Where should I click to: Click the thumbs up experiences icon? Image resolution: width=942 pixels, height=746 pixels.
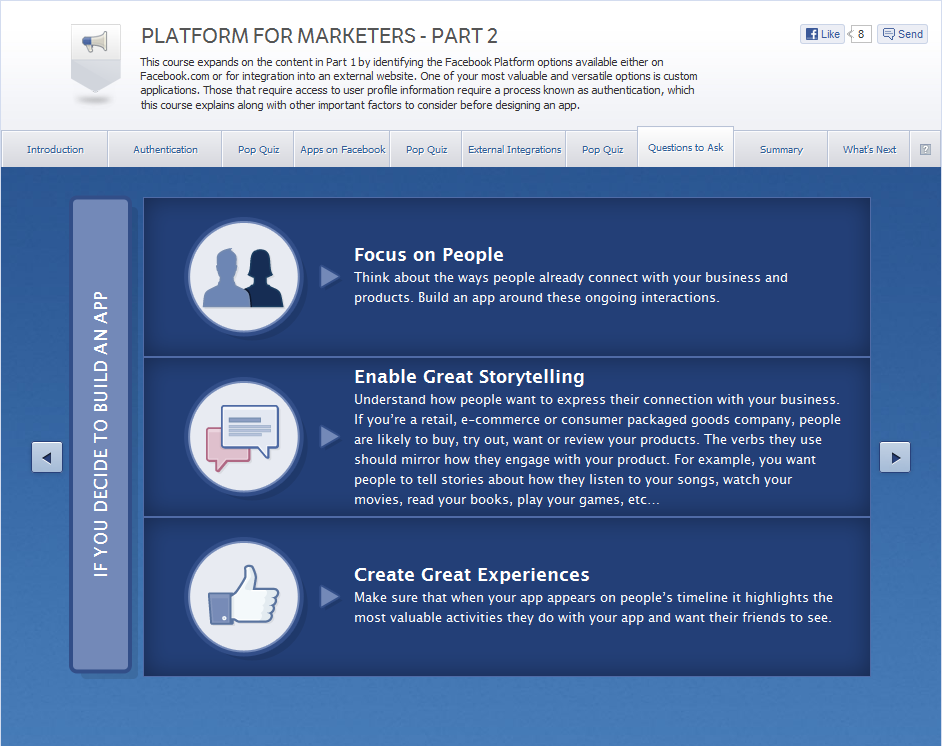click(x=244, y=596)
